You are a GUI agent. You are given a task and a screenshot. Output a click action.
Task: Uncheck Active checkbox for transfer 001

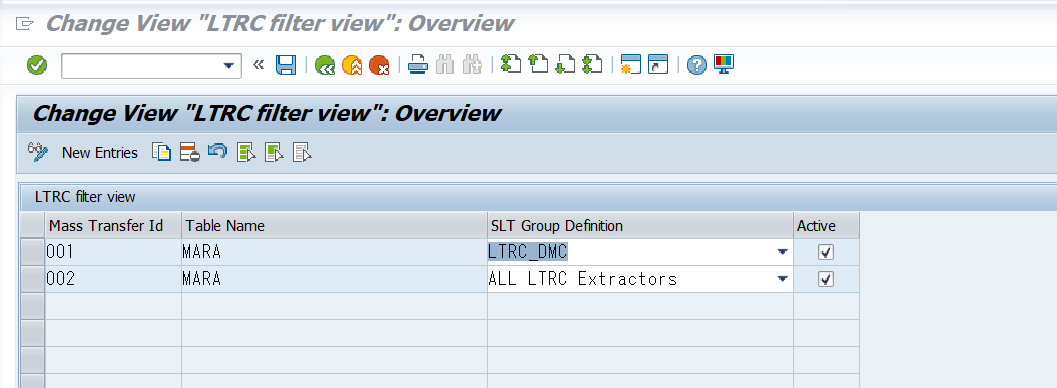point(826,252)
